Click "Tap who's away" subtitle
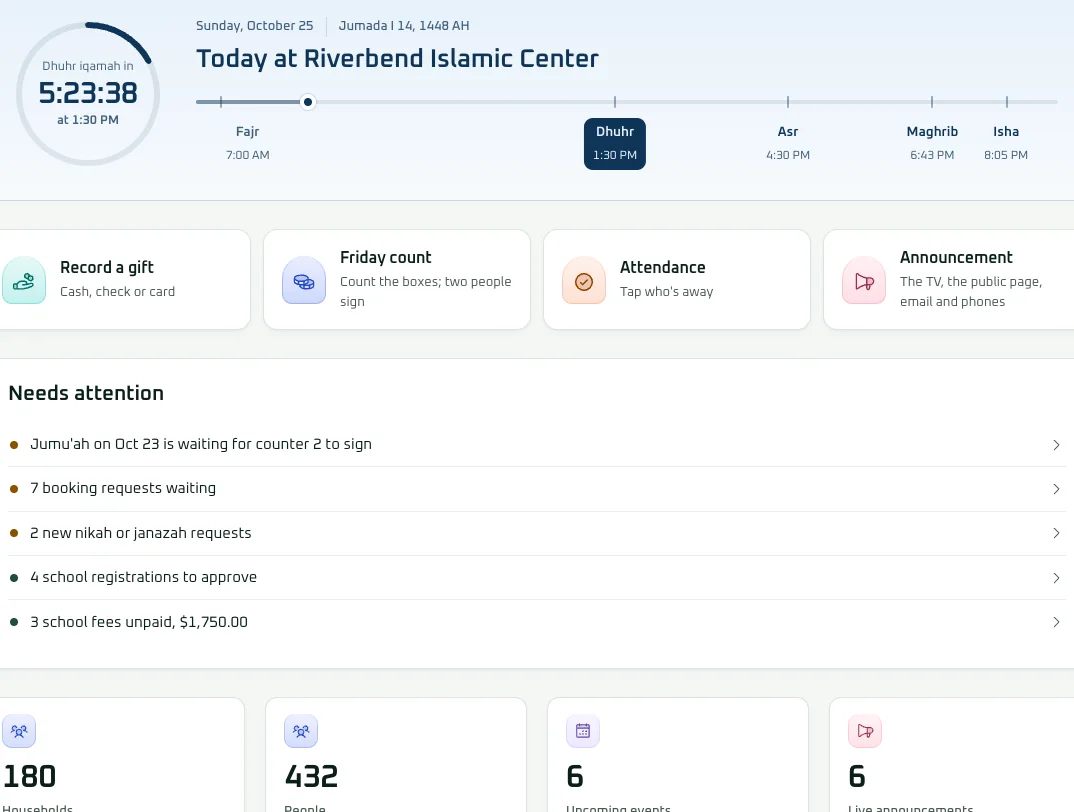 (x=666, y=291)
